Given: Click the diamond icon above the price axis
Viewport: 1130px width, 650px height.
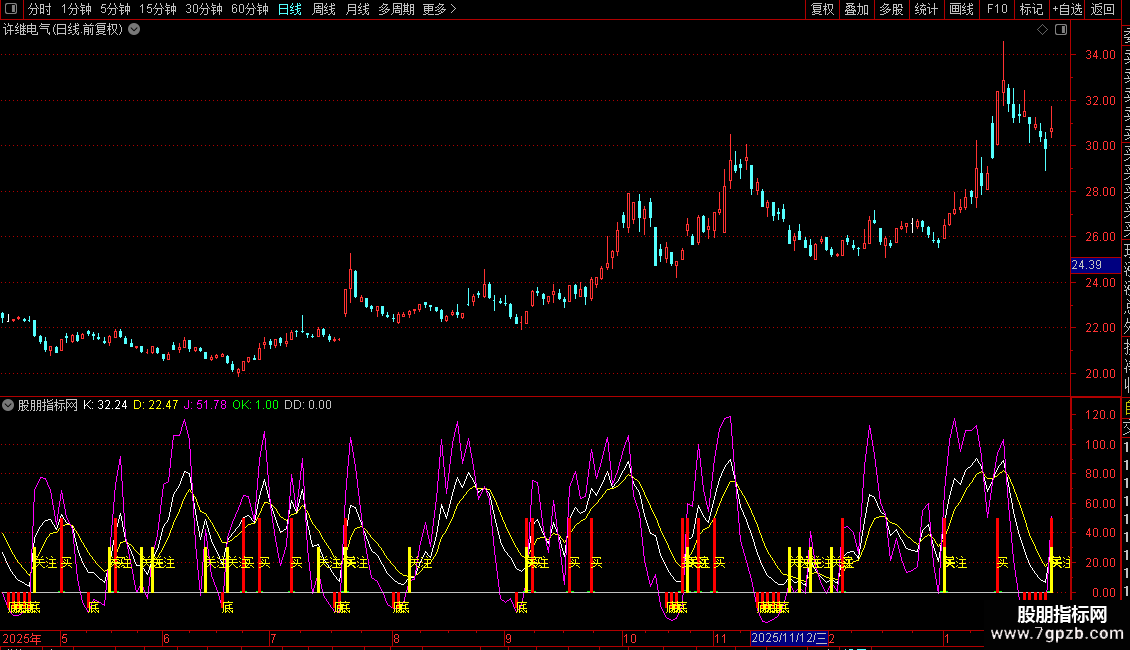Looking at the screenshot, I should (1042, 30).
